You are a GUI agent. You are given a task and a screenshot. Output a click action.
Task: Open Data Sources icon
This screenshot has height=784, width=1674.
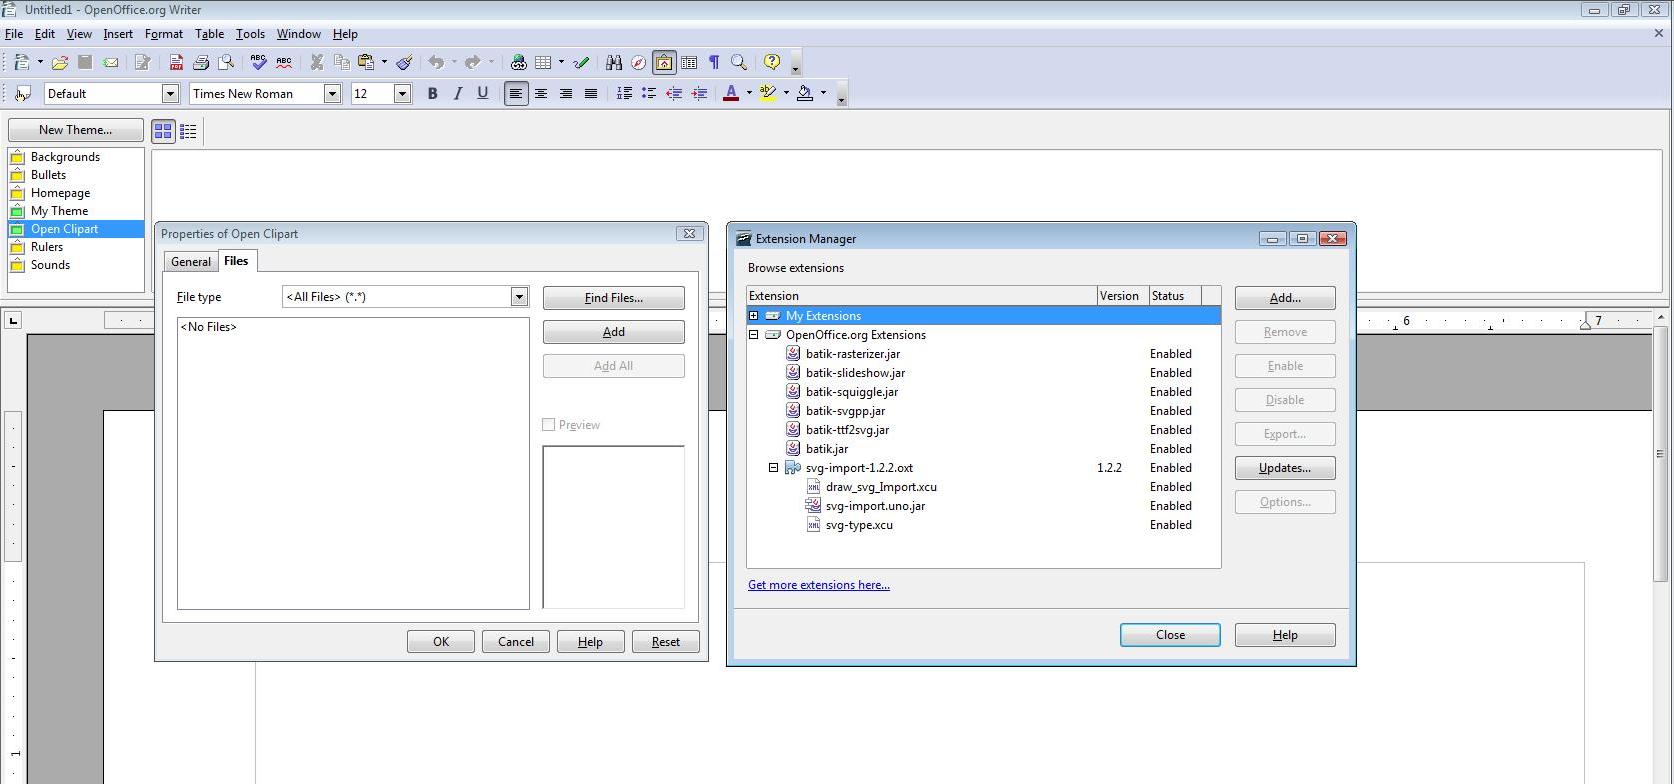pos(689,62)
